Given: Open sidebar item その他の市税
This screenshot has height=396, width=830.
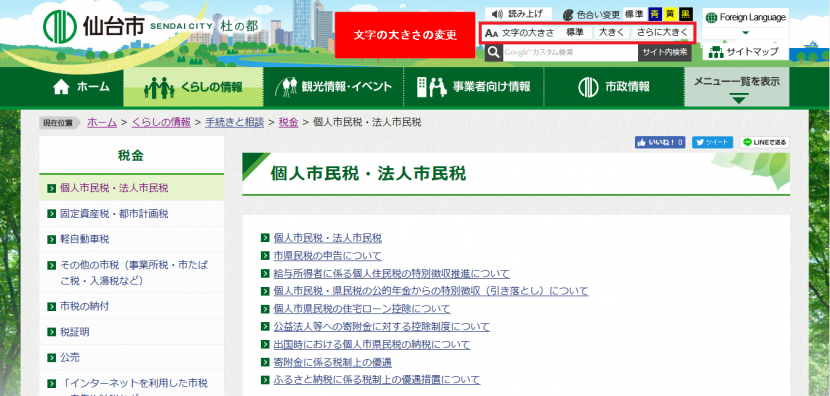Looking at the screenshot, I should click(x=131, y=273).
